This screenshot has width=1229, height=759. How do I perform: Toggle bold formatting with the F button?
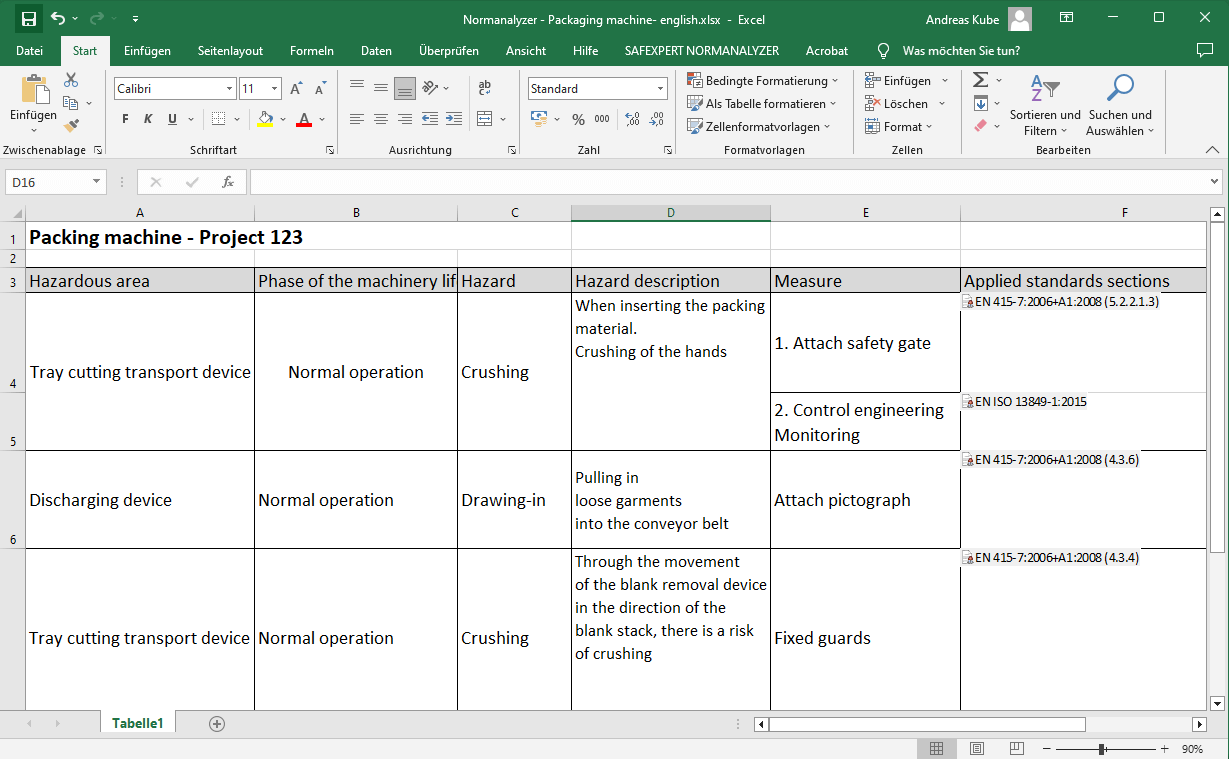click(x=124, y=118)
